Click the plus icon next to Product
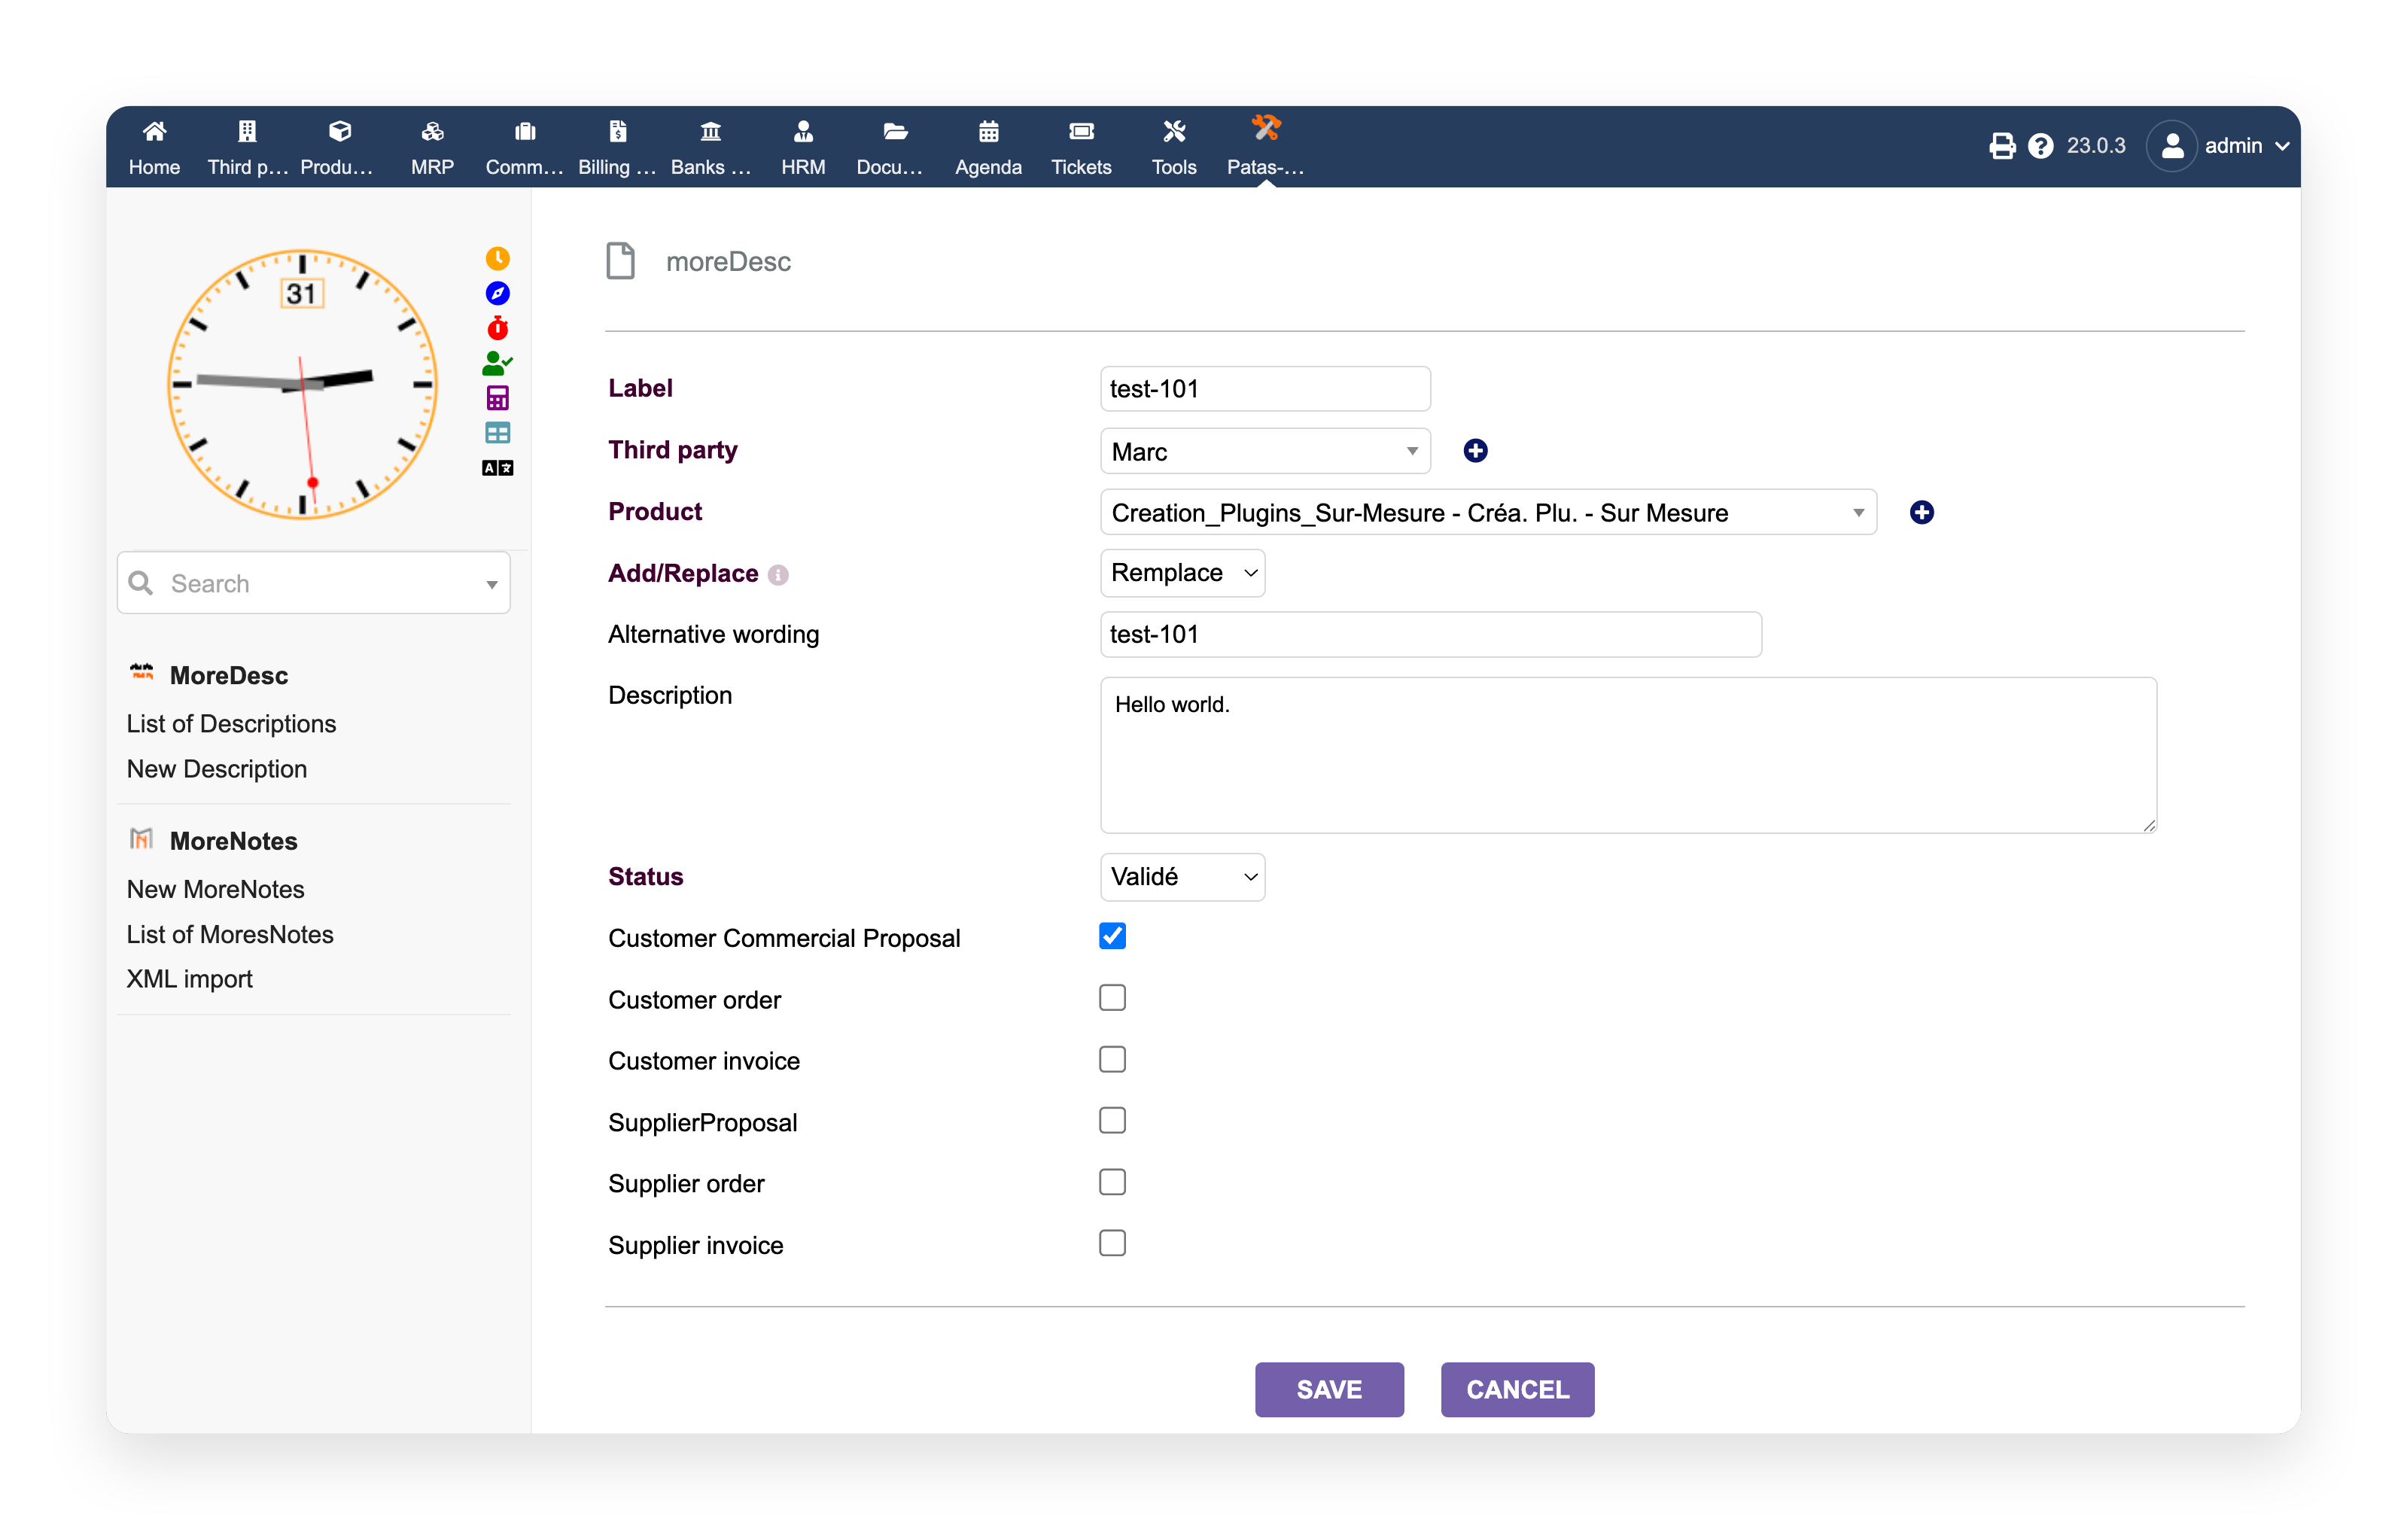 (x=1921, y=513)
